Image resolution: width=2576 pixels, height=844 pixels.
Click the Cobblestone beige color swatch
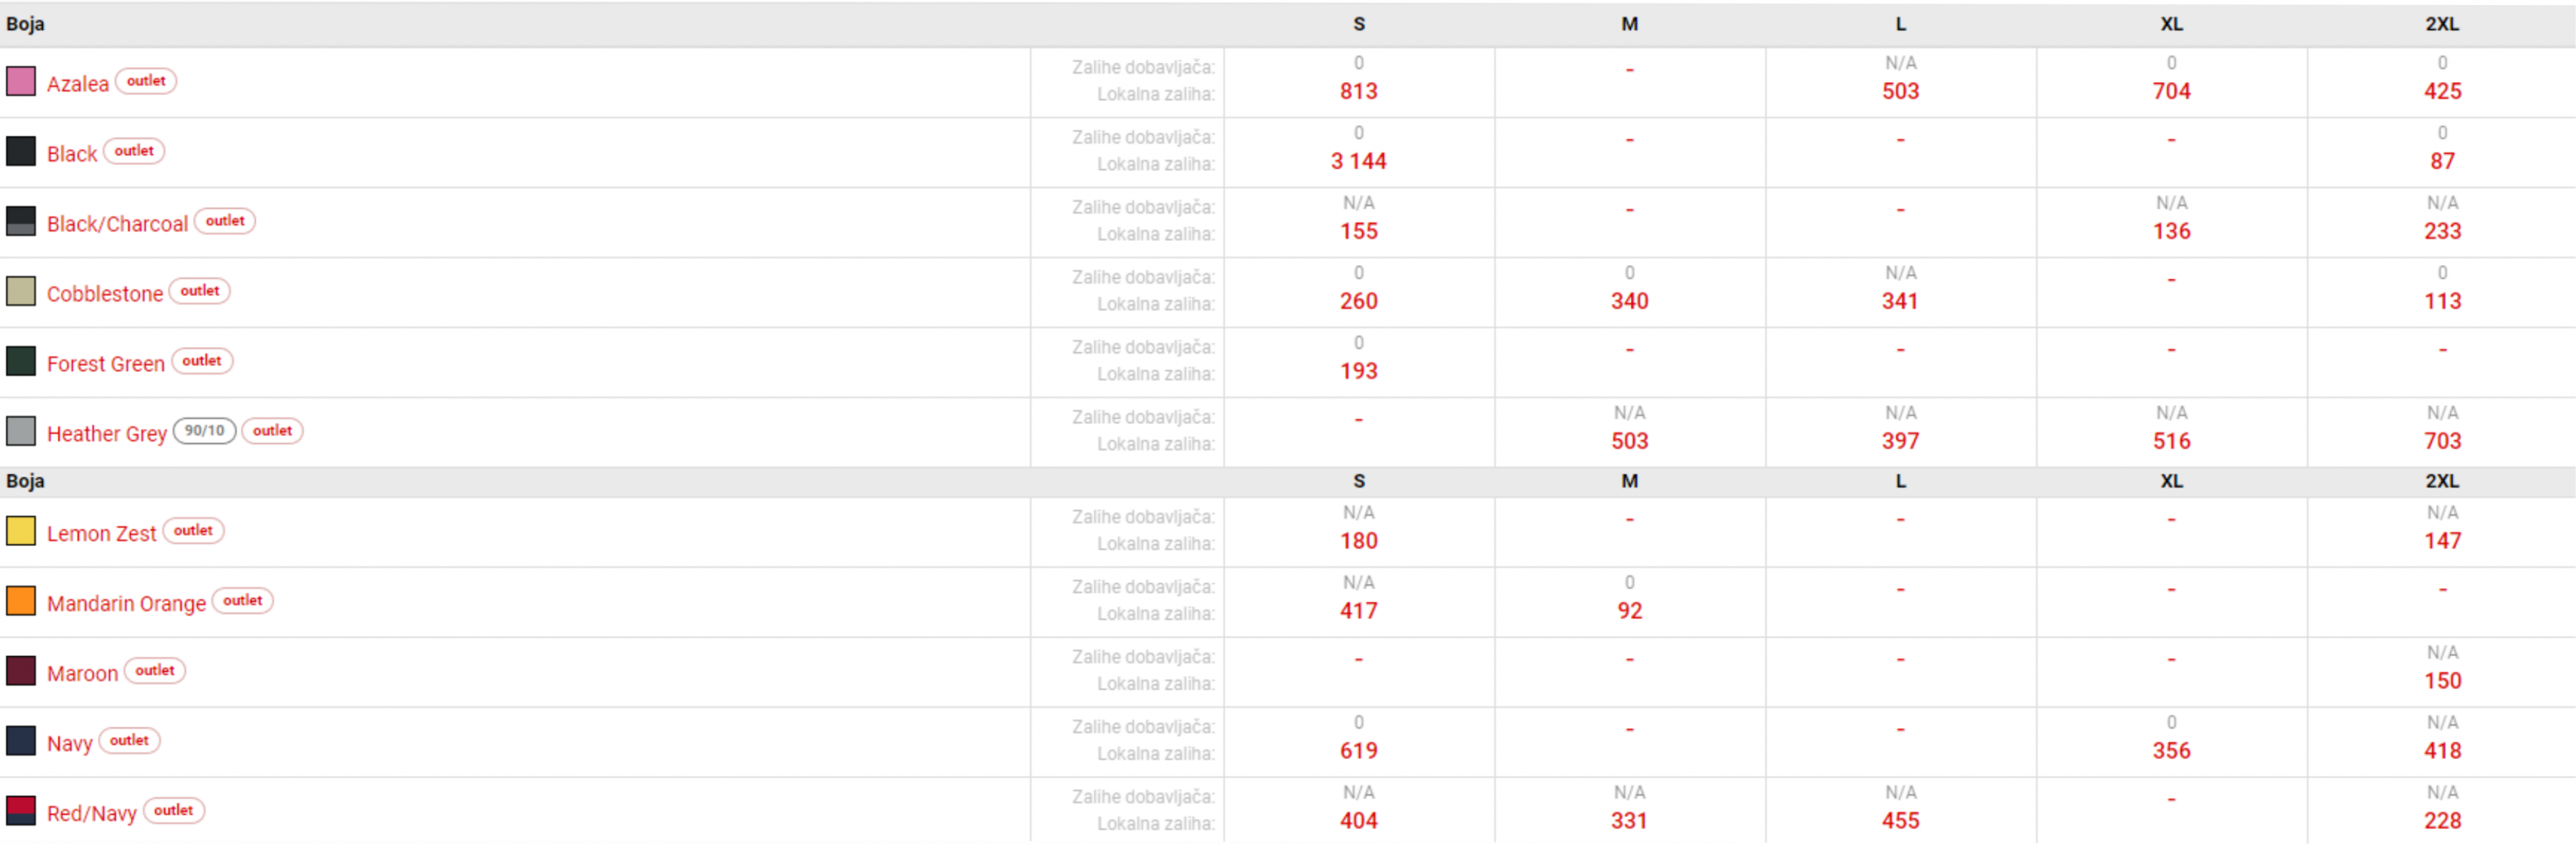[21, 291]
